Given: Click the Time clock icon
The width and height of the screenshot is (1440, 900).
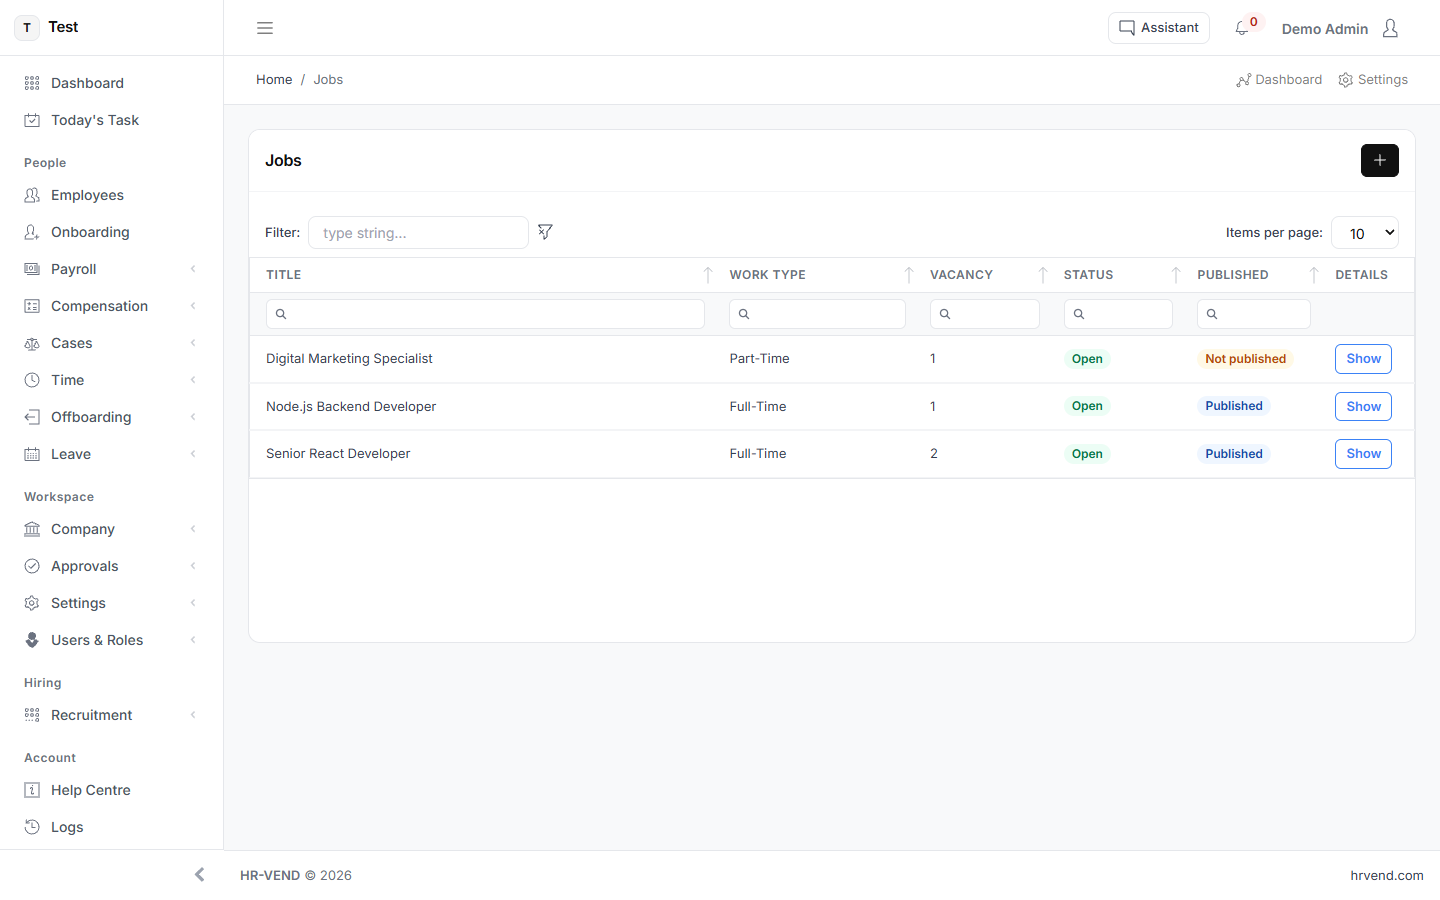Looking at the screenshot, I should tap(32, 380).
